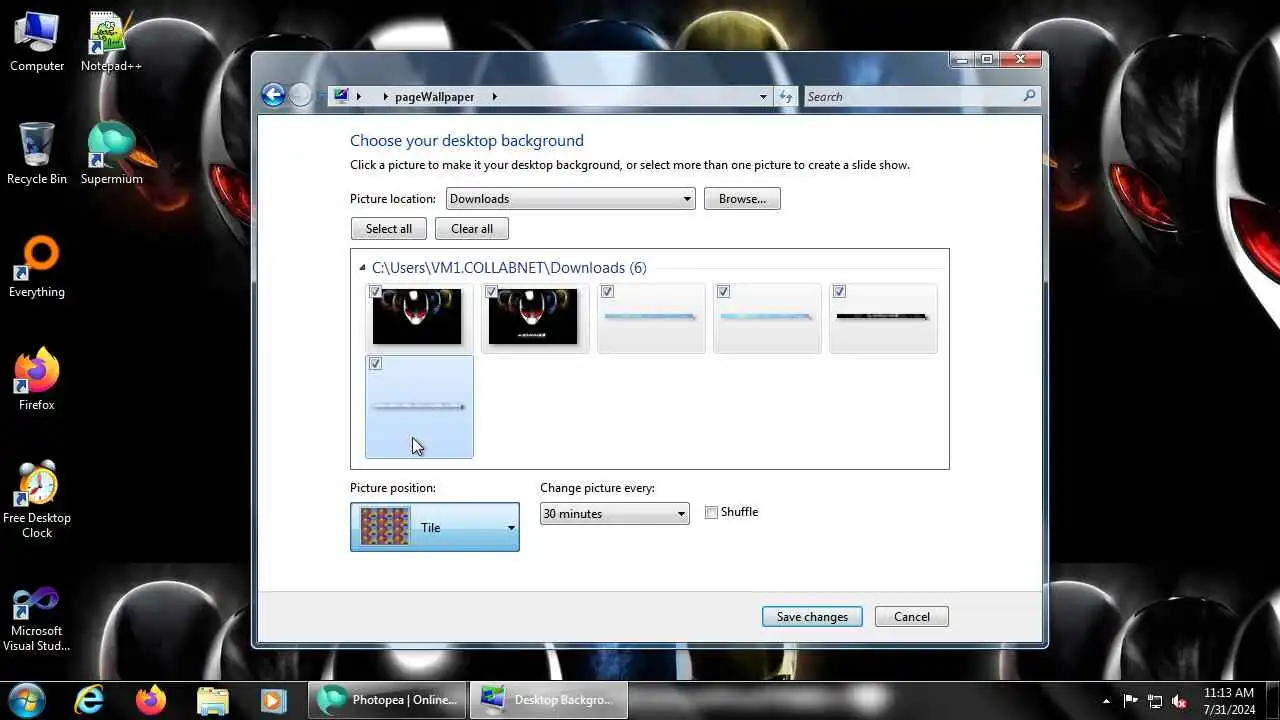Image resolution: width=1280 pixels, height=720 pixels.
Task: Enable the Shuffle checkbox
Action: coord(711,512)
